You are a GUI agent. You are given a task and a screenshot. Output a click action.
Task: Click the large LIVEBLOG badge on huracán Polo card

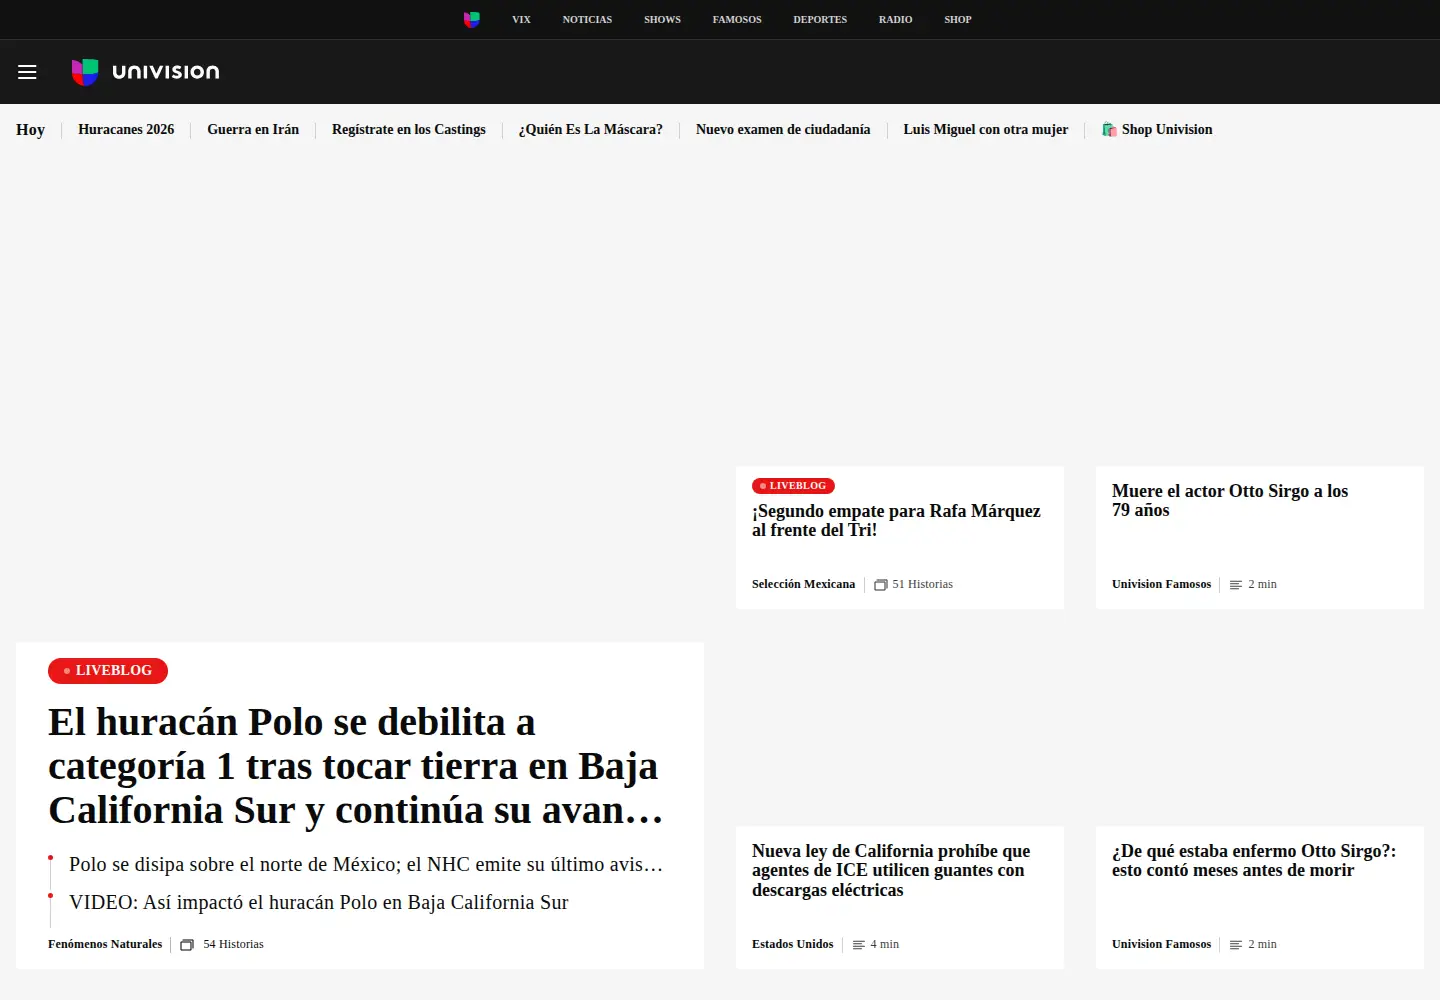point(108,671)
